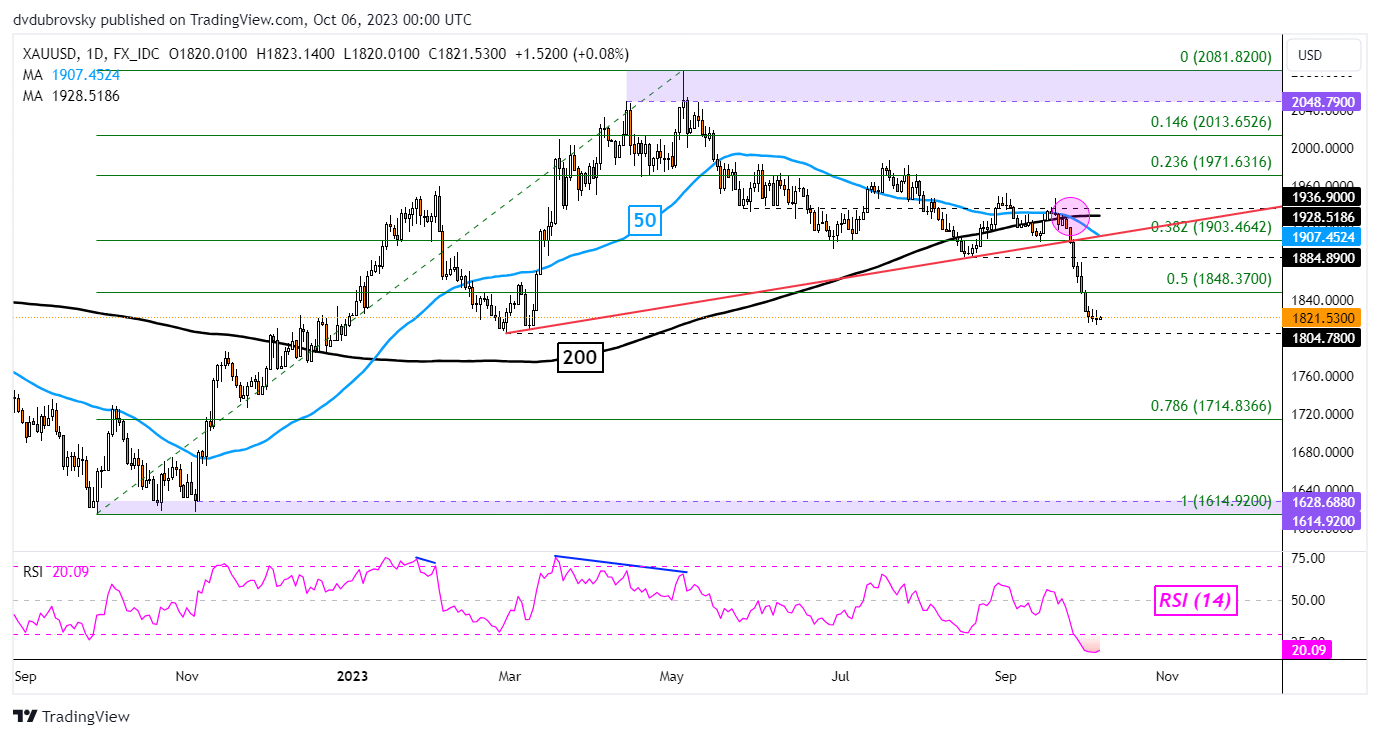The image size is (1380, 738).
Task: Click the blue 1907.4524 moving average tag
Action: (x=1321, y=238)
